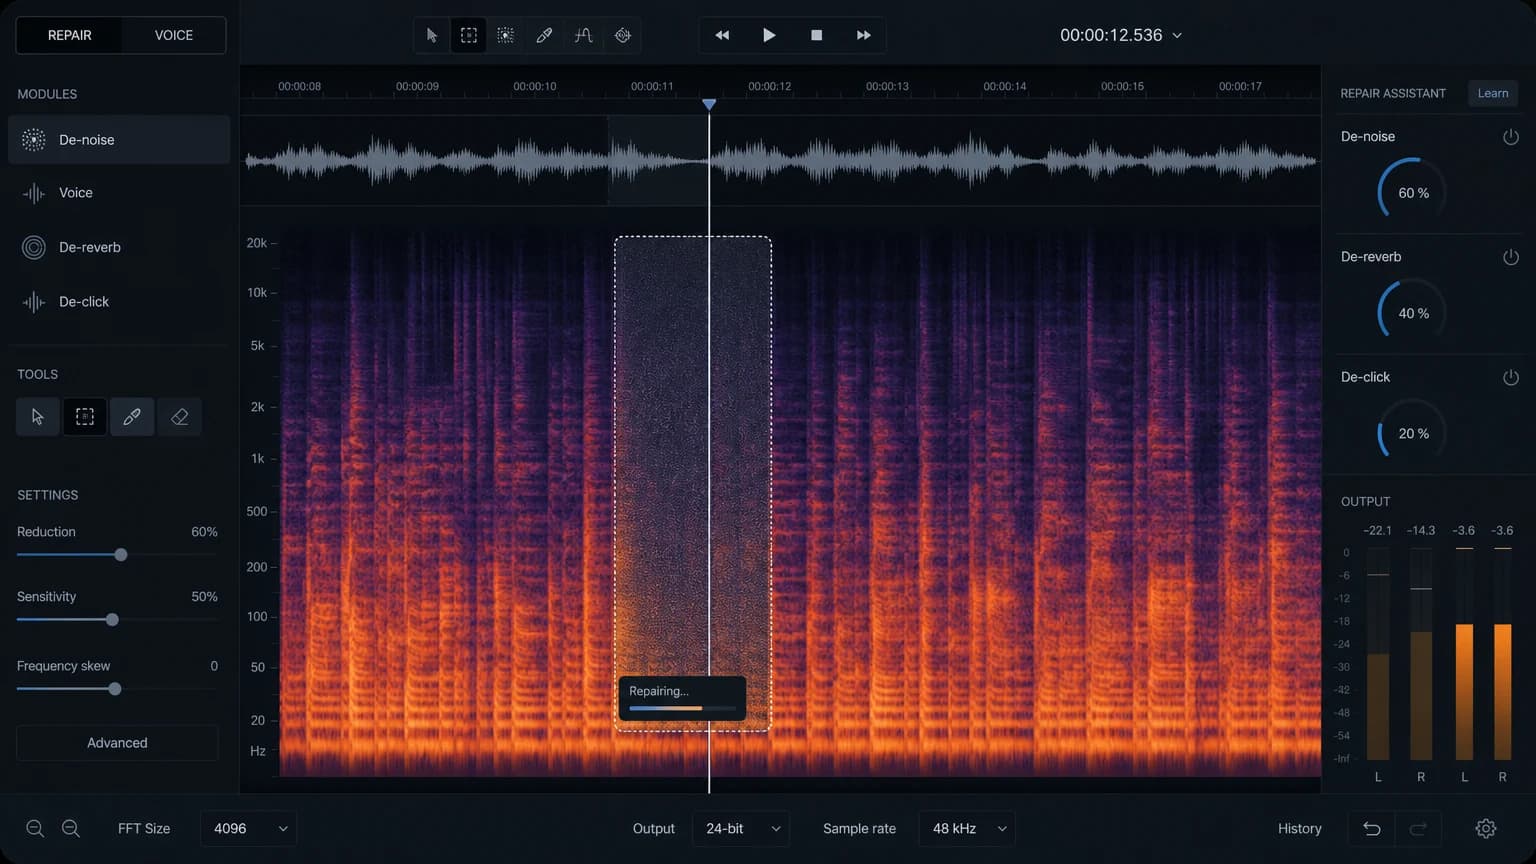The image size is (1536, 864).
Task: Click the Voice module waveform icon
Action: [33, 193]
